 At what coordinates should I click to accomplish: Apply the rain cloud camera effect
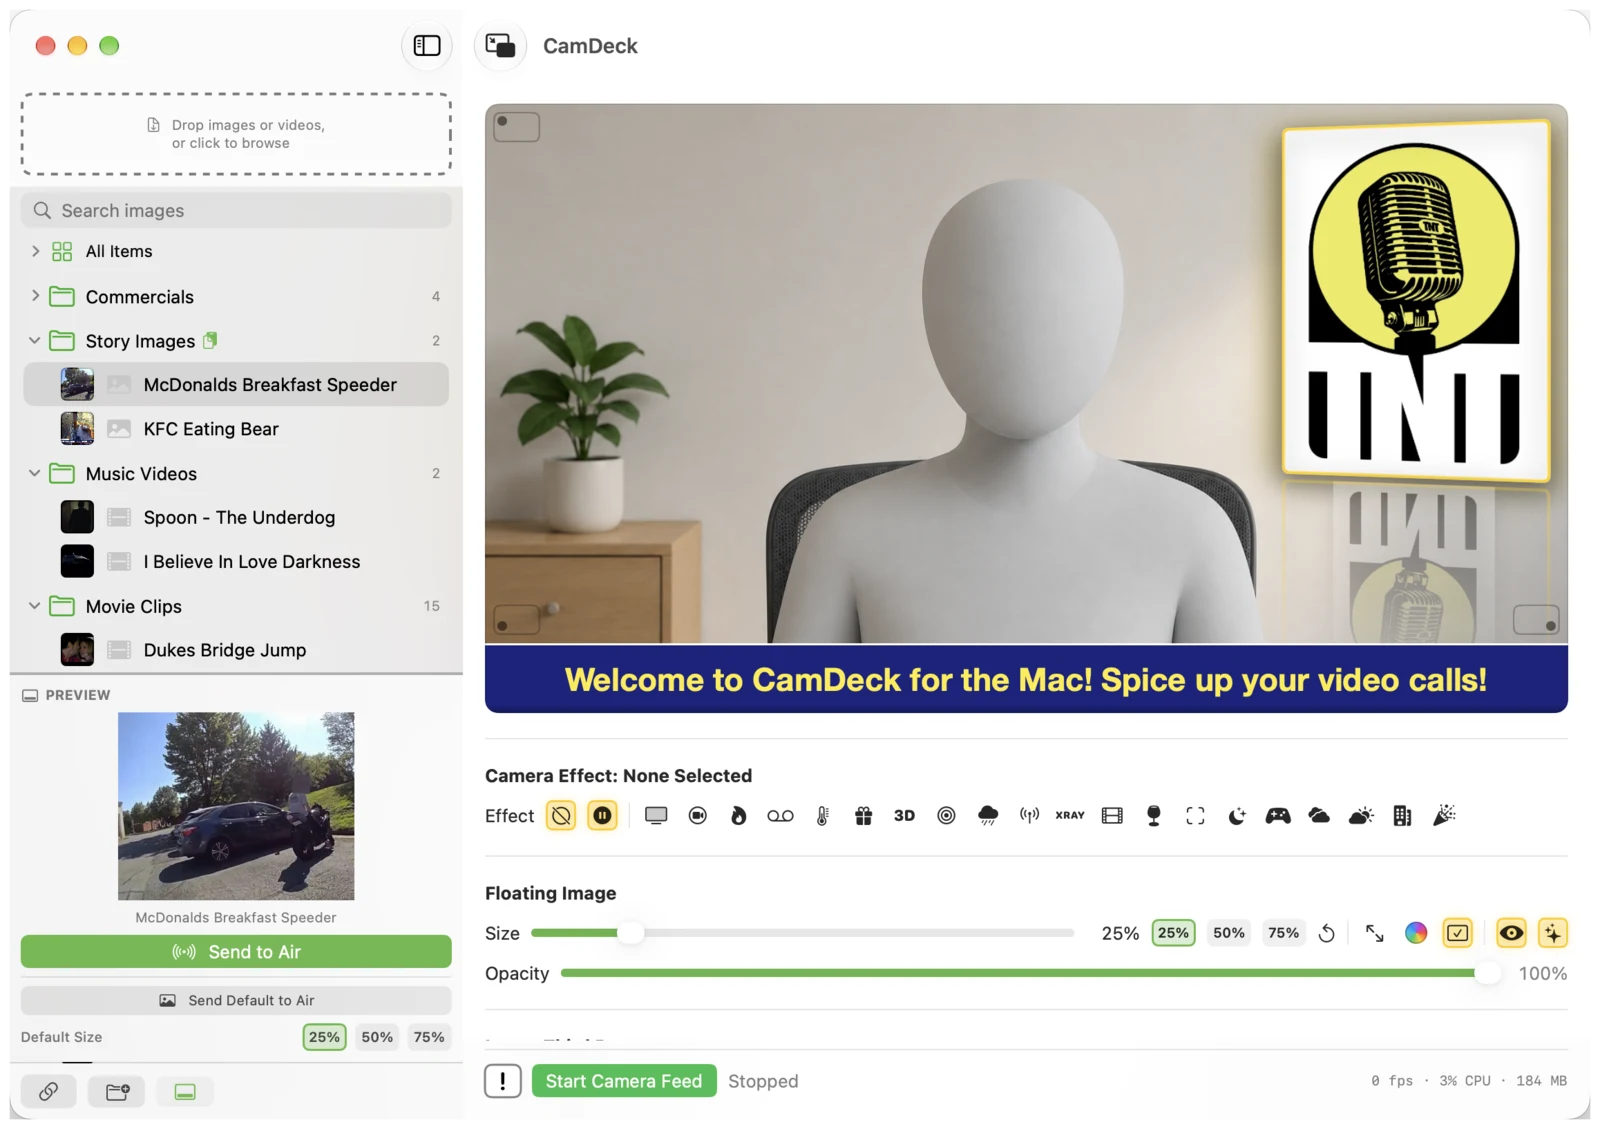pyautogui.click(x=988, y=816)
